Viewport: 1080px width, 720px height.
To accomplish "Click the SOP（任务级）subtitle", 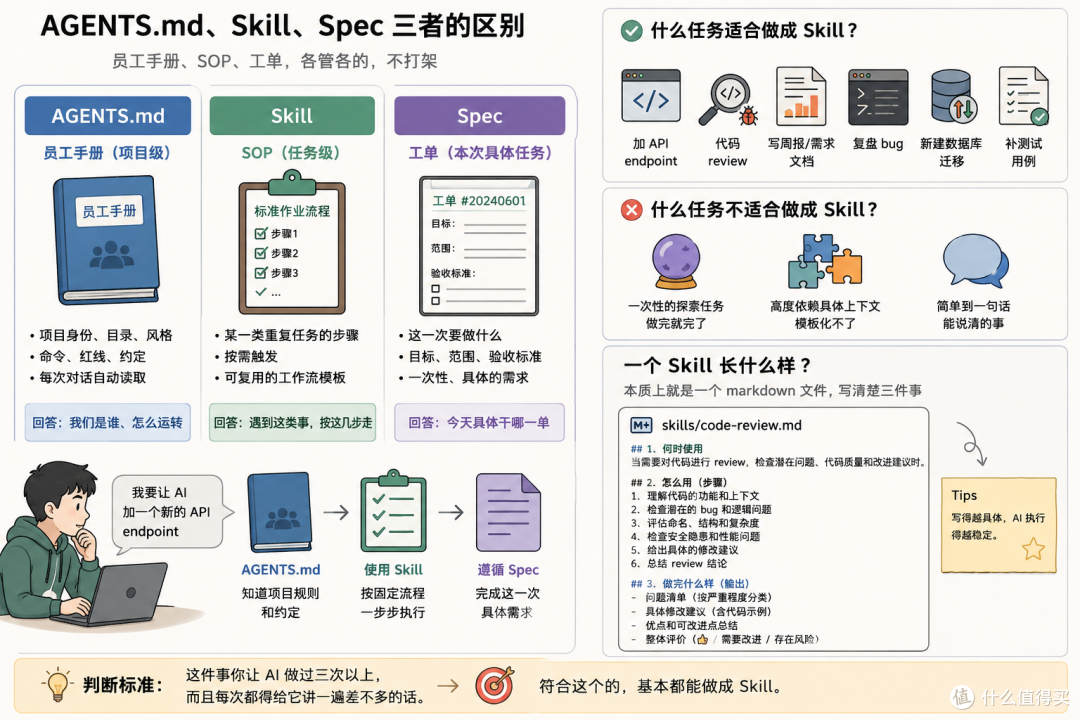I will (291, 152).
